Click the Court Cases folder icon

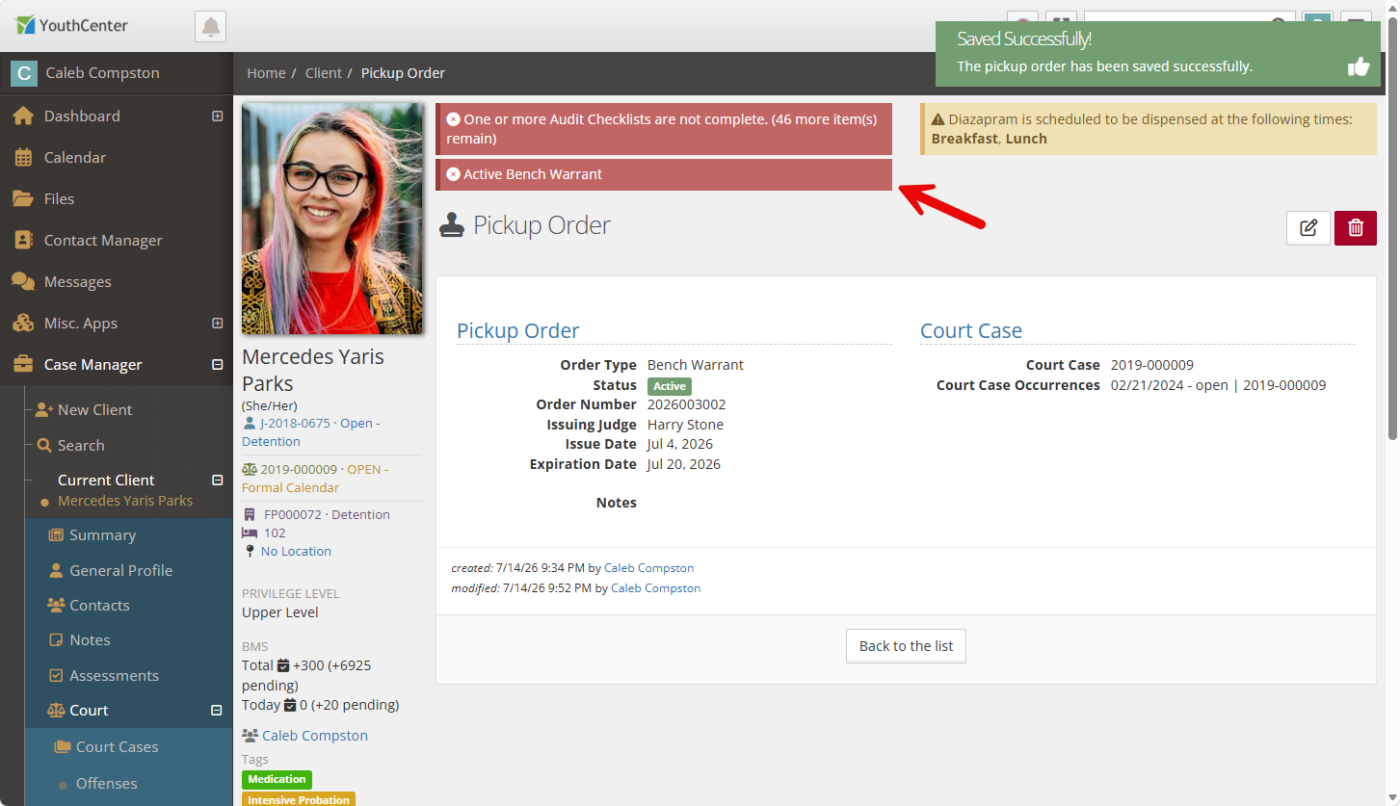(63, 747)
